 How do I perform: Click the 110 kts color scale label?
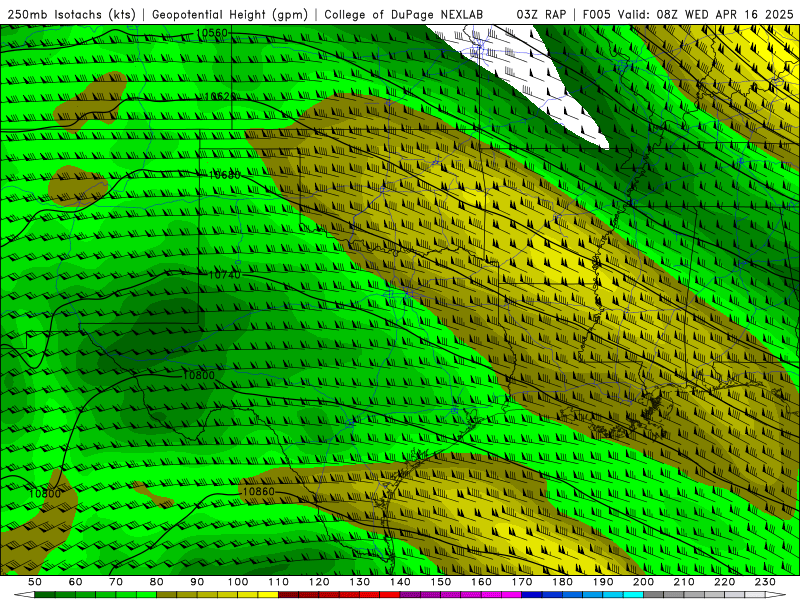[x=279, y=582]
